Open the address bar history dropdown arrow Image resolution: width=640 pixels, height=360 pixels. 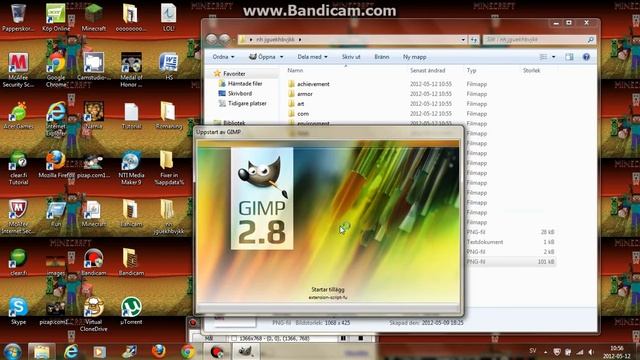[x=463, y=40]
